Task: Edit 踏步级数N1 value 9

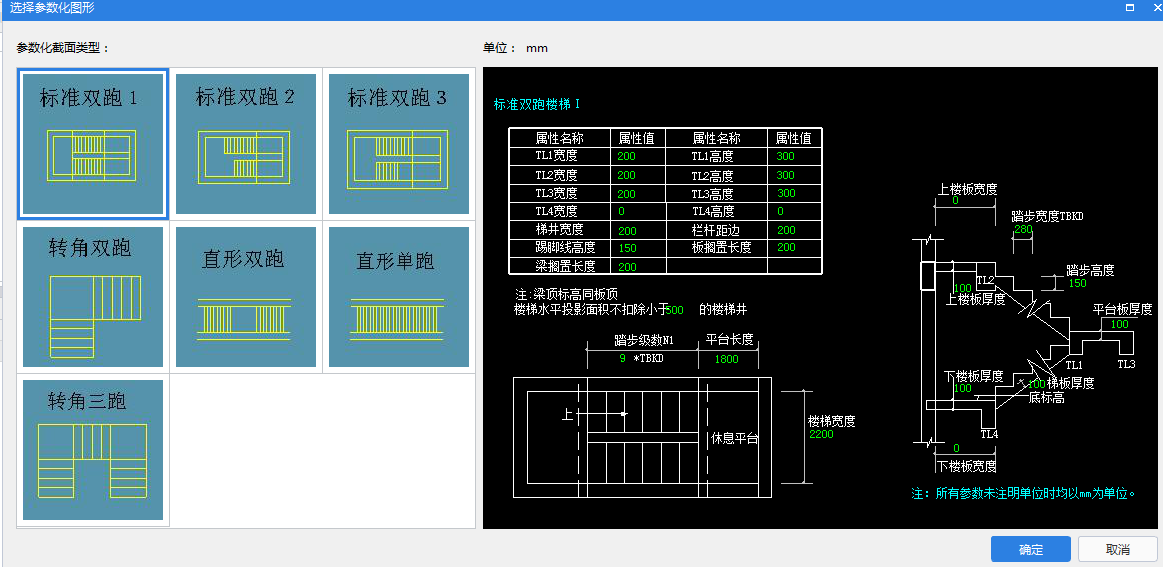Action: point(622,358)
